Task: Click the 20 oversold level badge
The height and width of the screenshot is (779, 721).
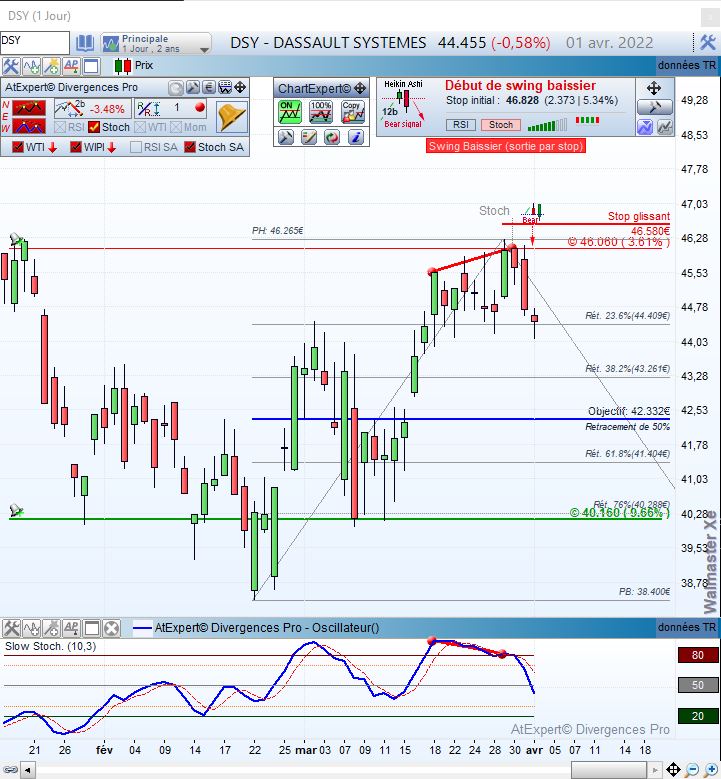Action: [x=698, y=716]
